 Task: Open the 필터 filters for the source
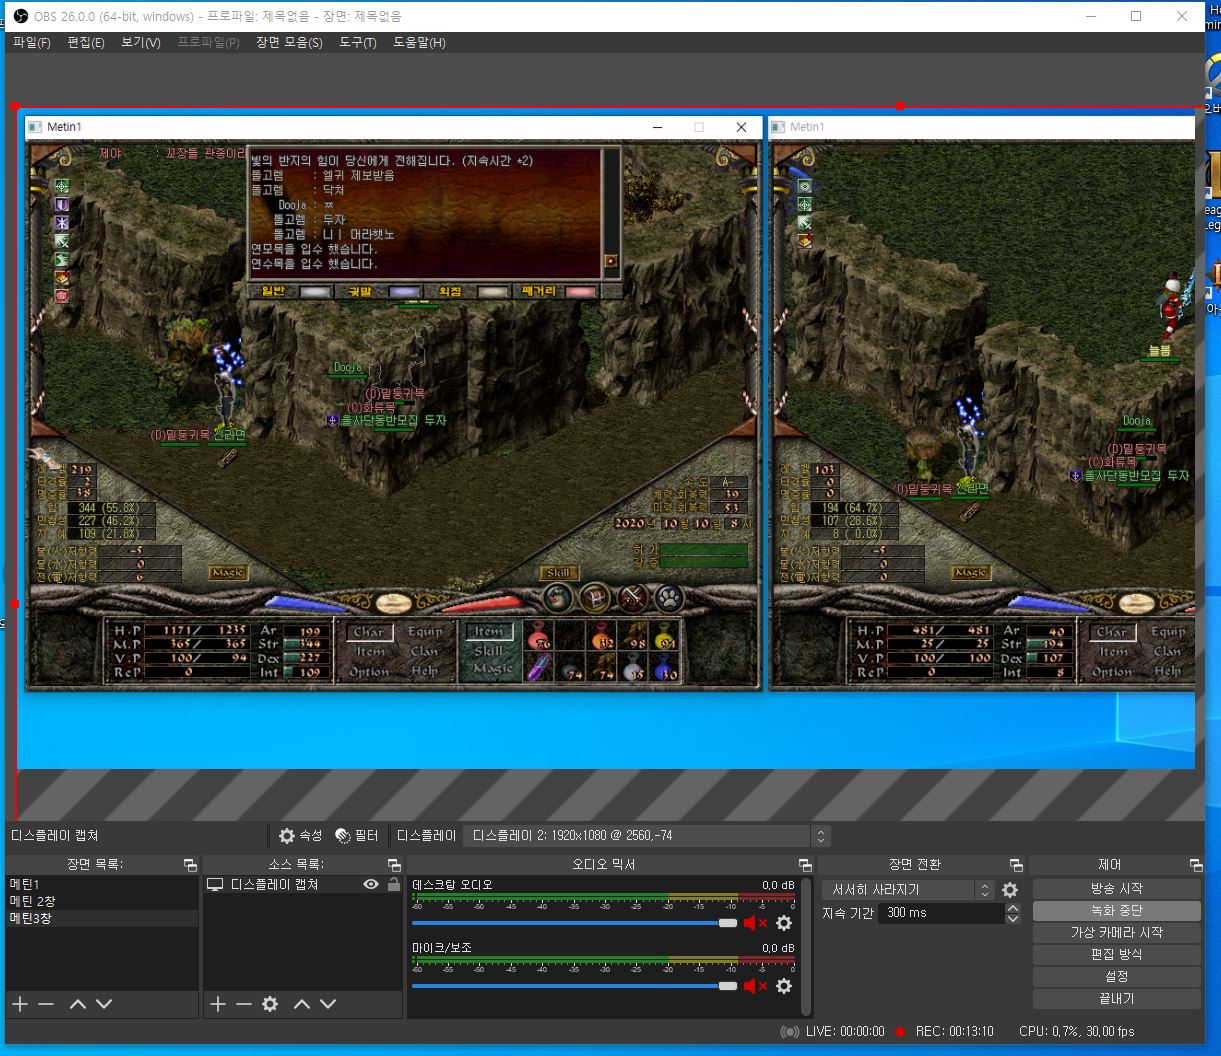(x=356, y=836)
